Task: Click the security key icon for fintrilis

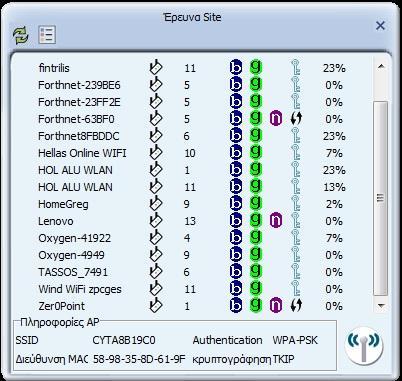Action: (296, 67)
